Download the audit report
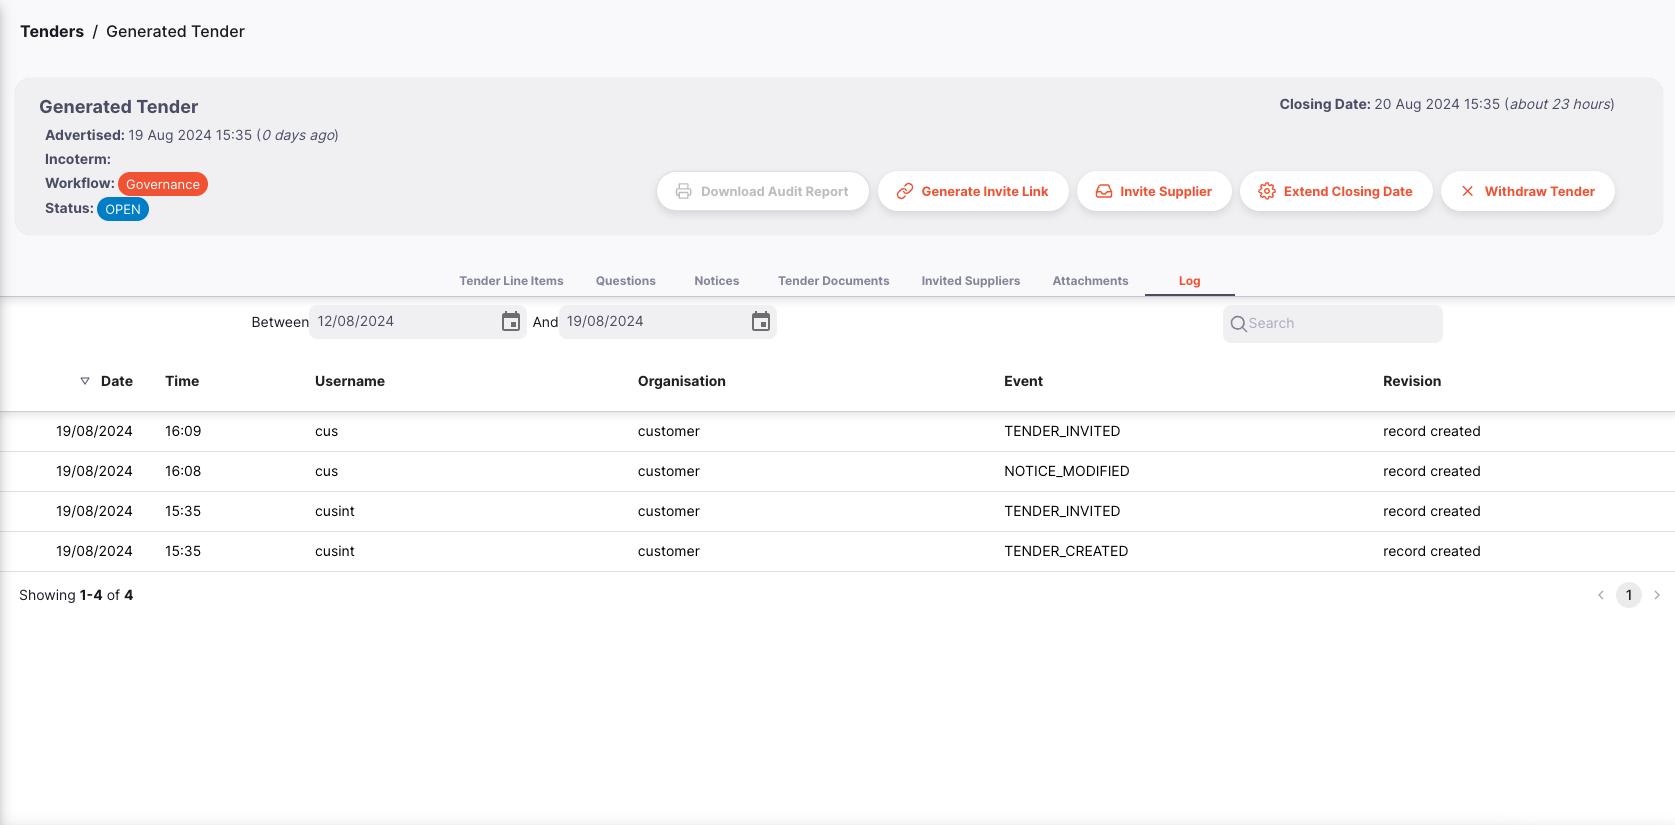This screenshot has height=825, width=1675. (x=763, y=191)
